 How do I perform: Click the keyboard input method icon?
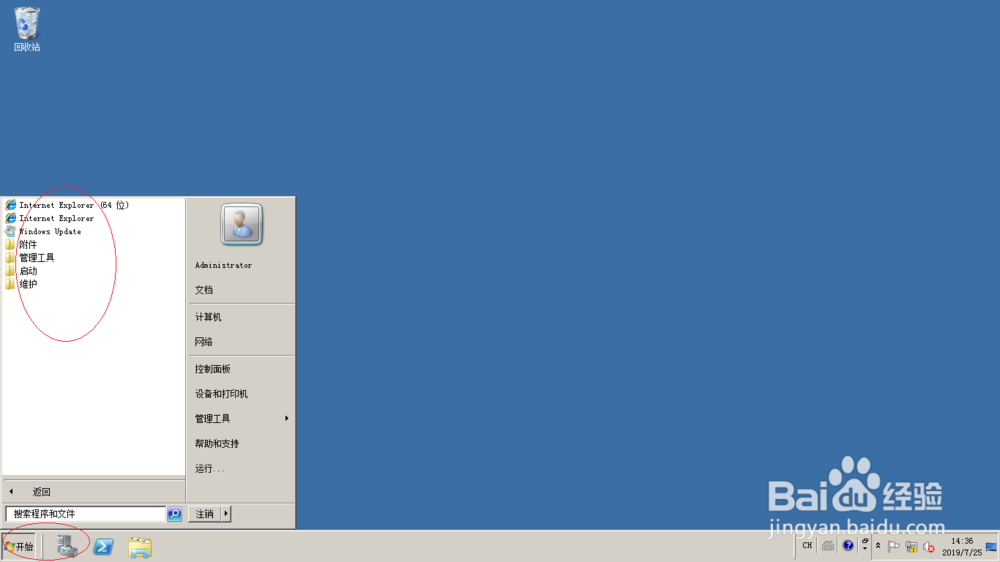[x=828, y=545]
